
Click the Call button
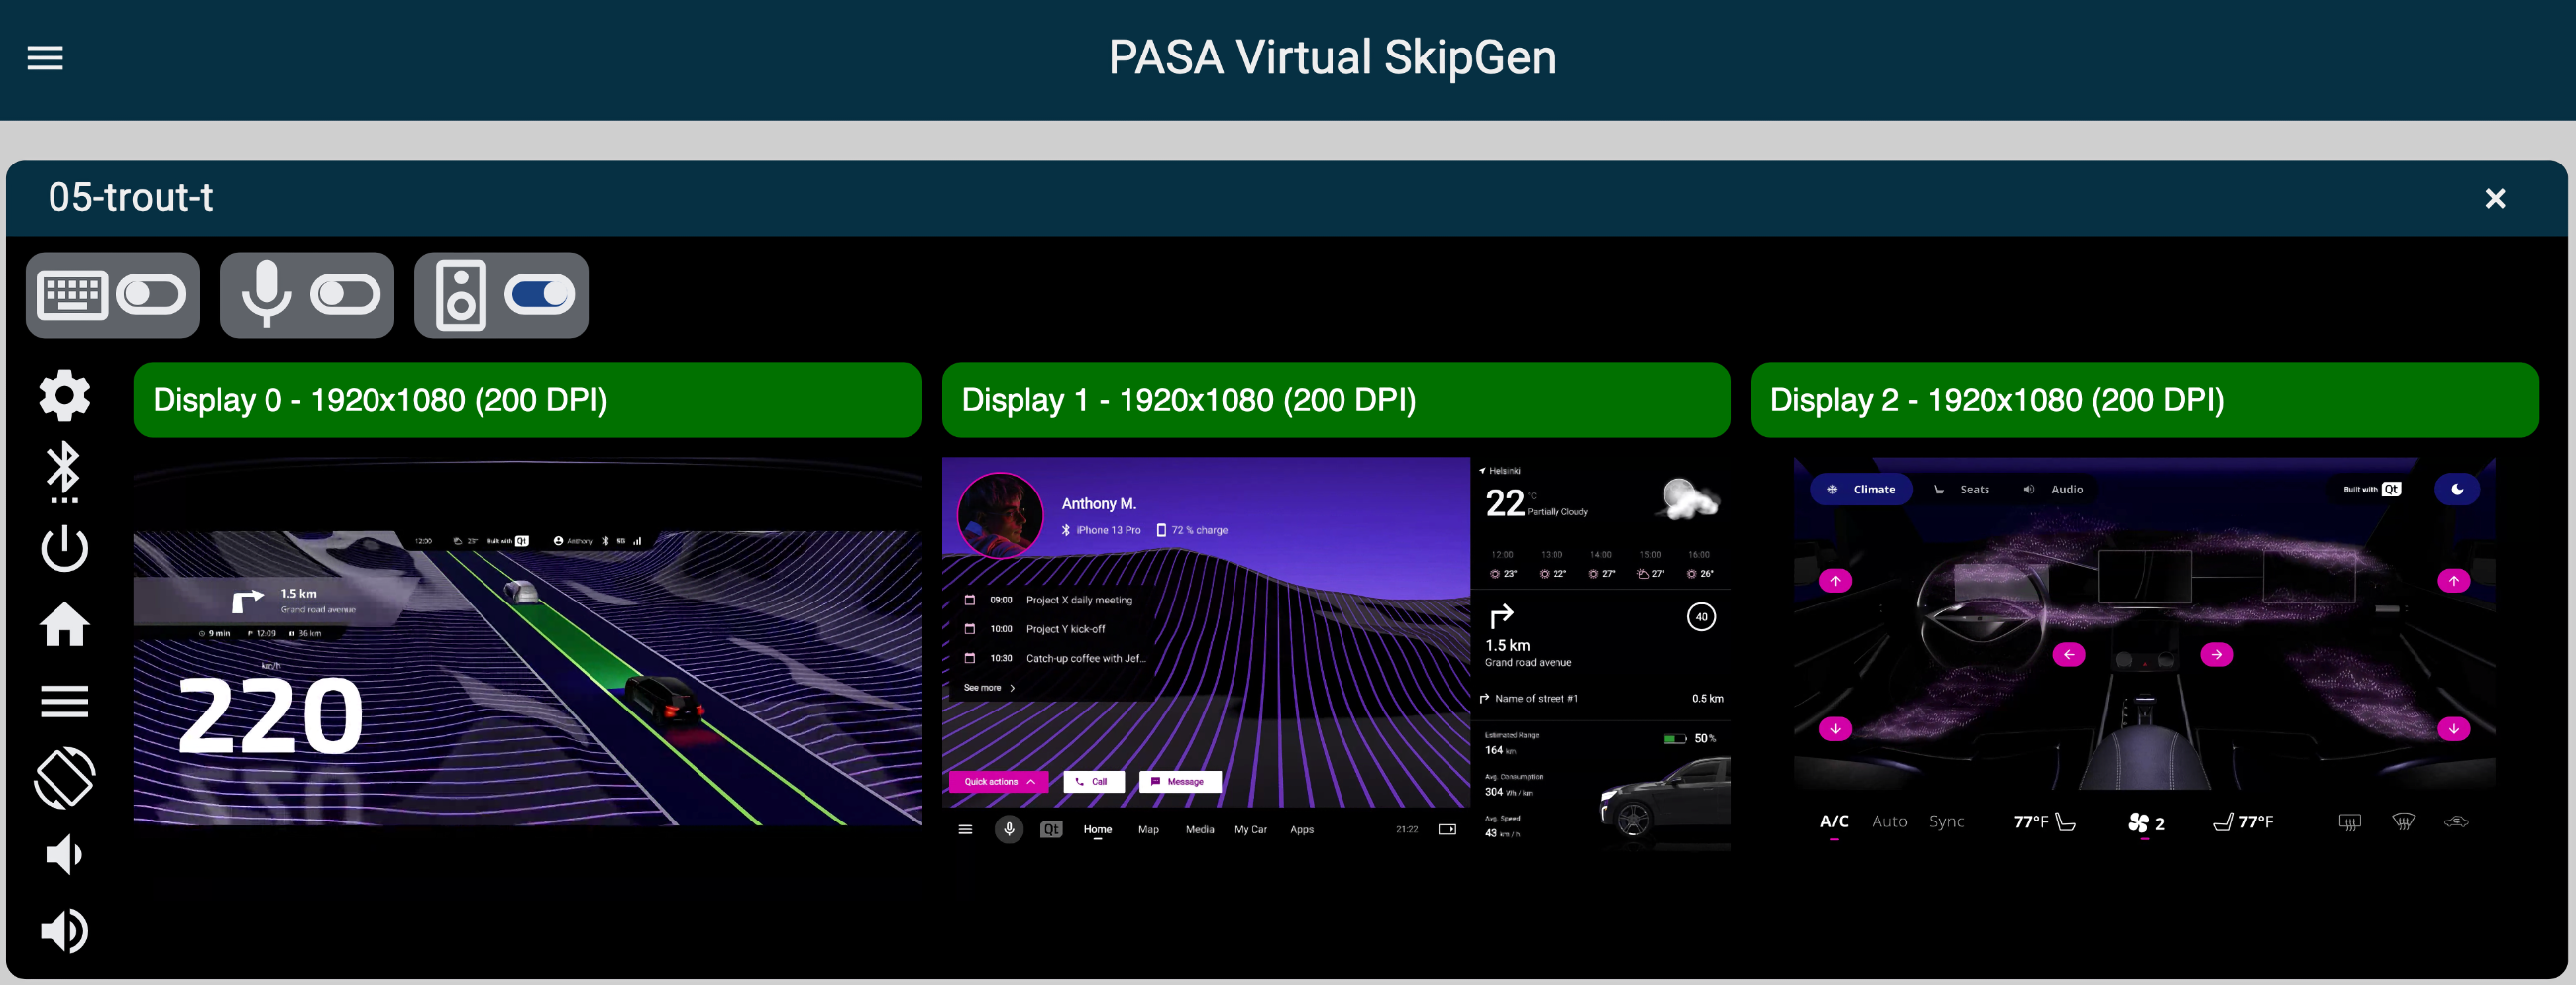click(x=1092, y=781)
